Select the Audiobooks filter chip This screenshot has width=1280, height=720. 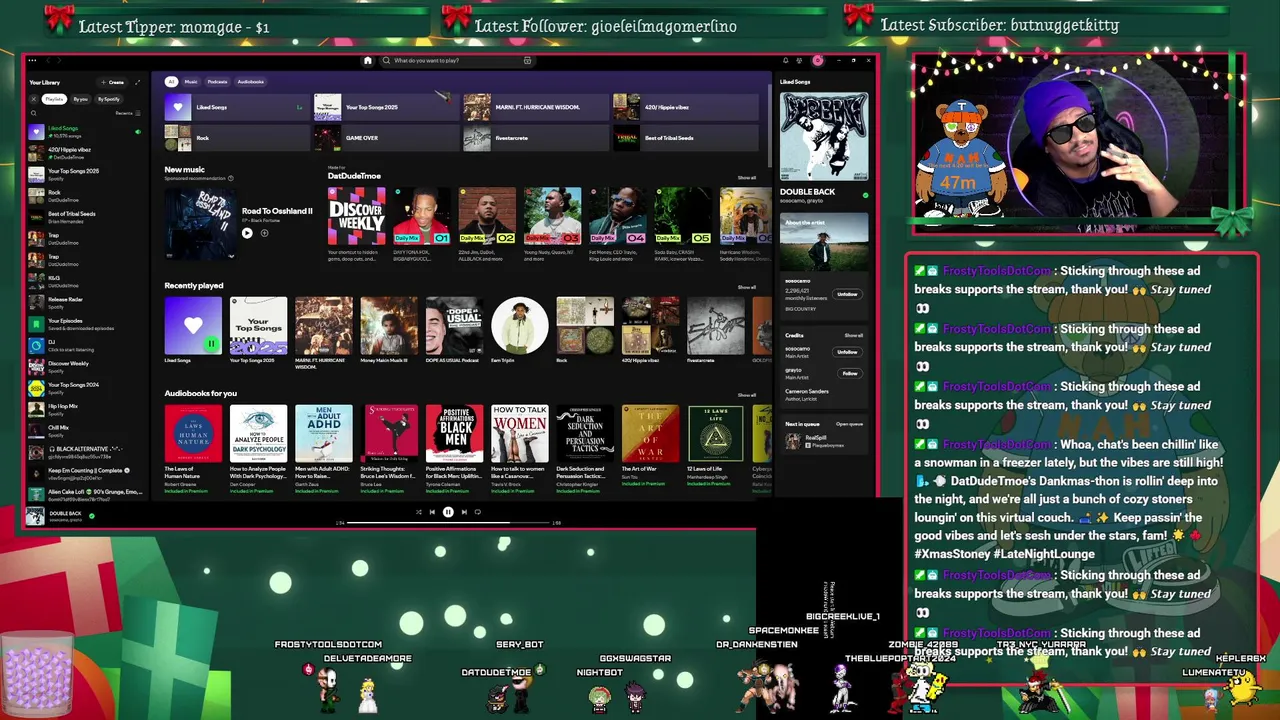tap(250, 82)
